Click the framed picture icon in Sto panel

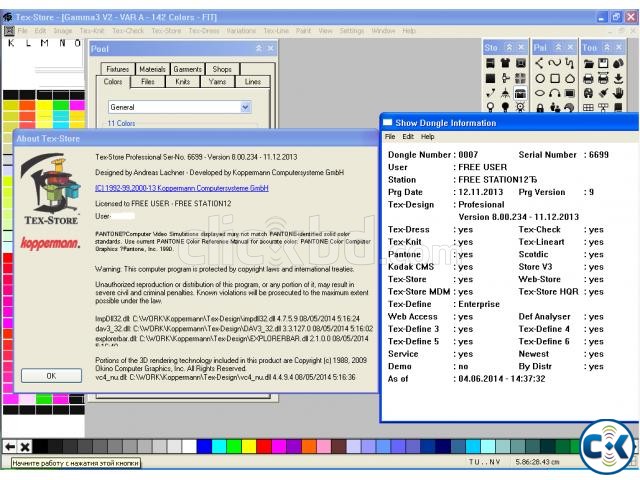coord(520,63)
